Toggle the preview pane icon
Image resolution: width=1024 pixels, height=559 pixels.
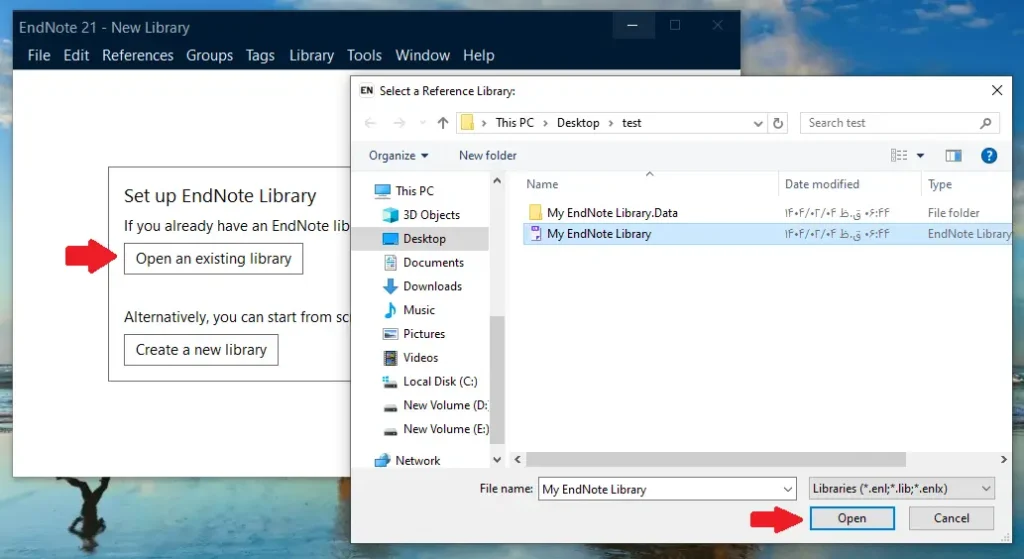click(x=953, y=155)
